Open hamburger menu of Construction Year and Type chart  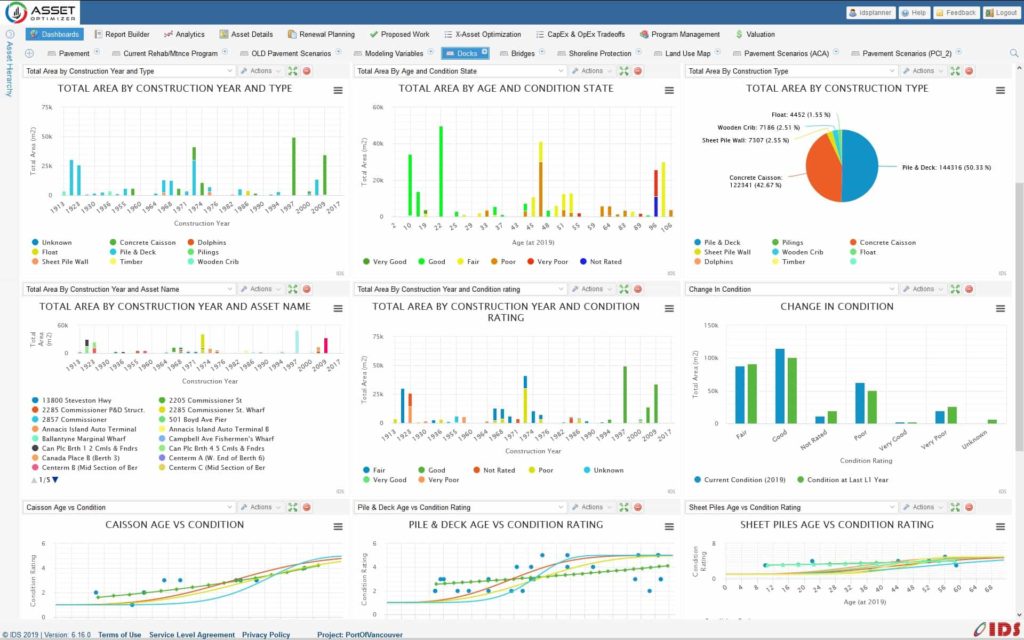(x=338, y=91)
